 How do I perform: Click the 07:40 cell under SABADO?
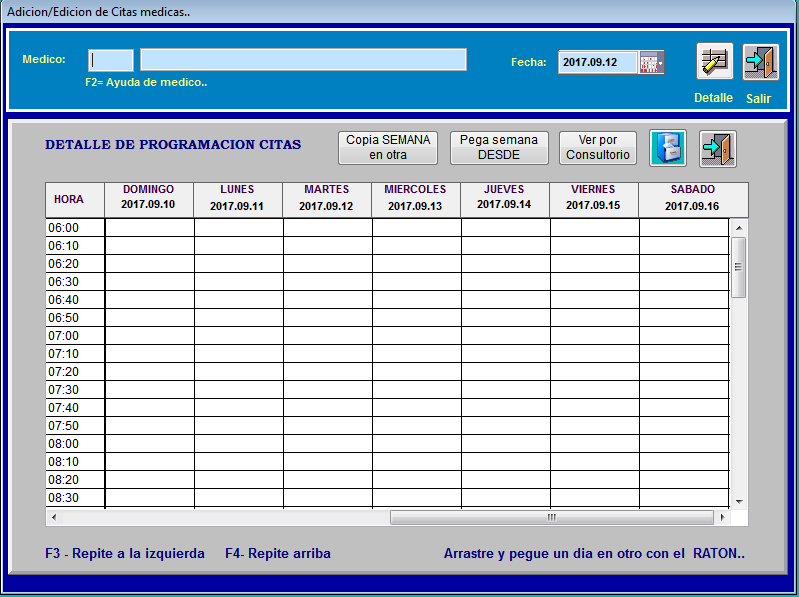point(684,408)
